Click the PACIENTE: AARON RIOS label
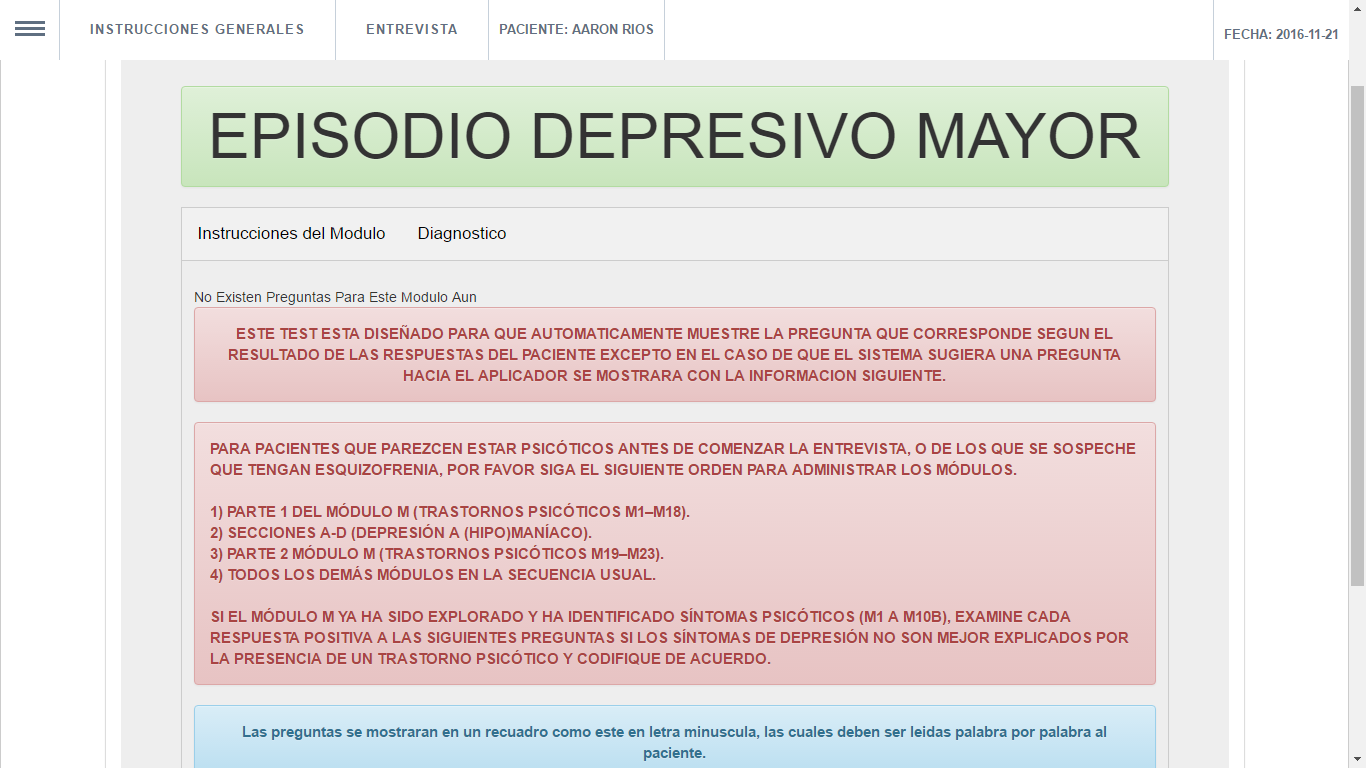This screenshot has height=768, width=1366. pos(576,30)
